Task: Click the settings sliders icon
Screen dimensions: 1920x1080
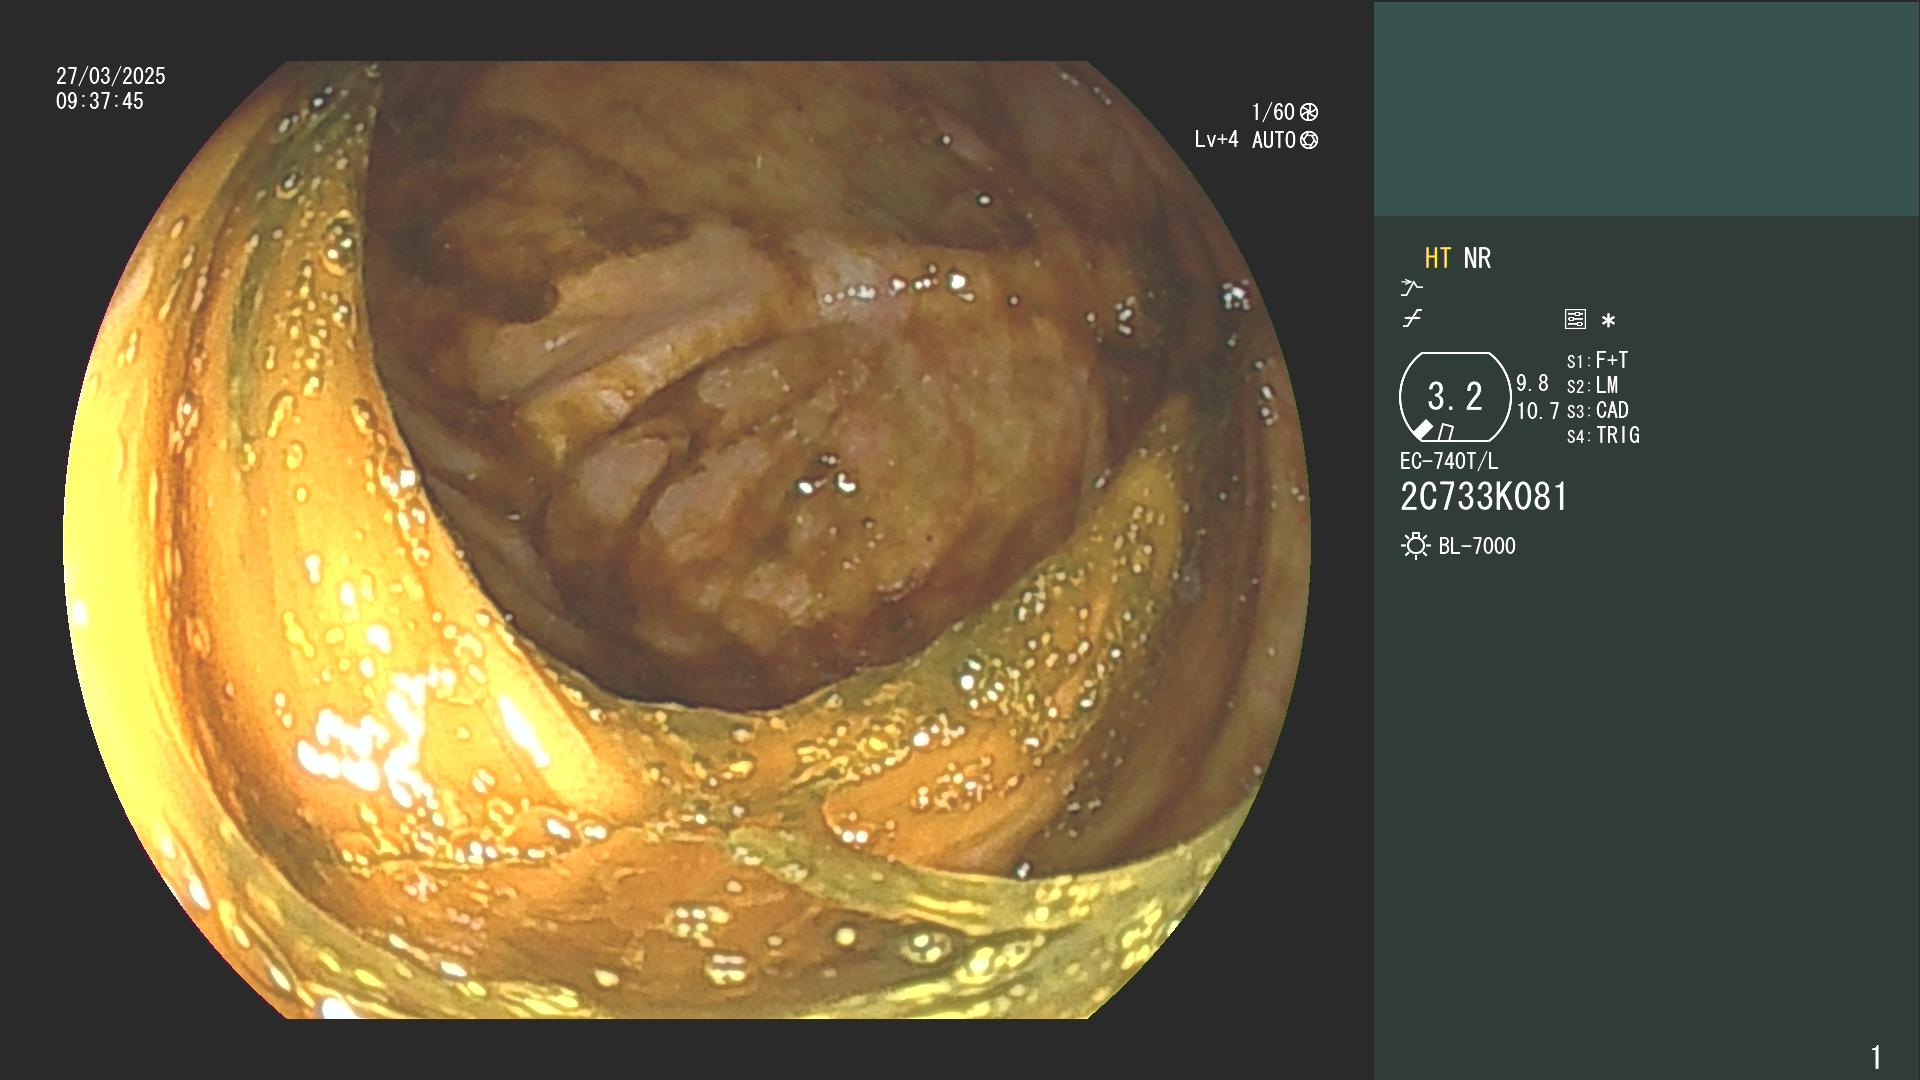Action: coord(1575,319)
